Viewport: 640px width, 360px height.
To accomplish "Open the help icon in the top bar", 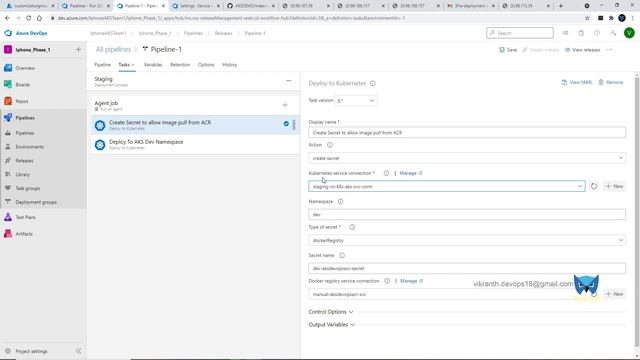I will coord(597,33).
